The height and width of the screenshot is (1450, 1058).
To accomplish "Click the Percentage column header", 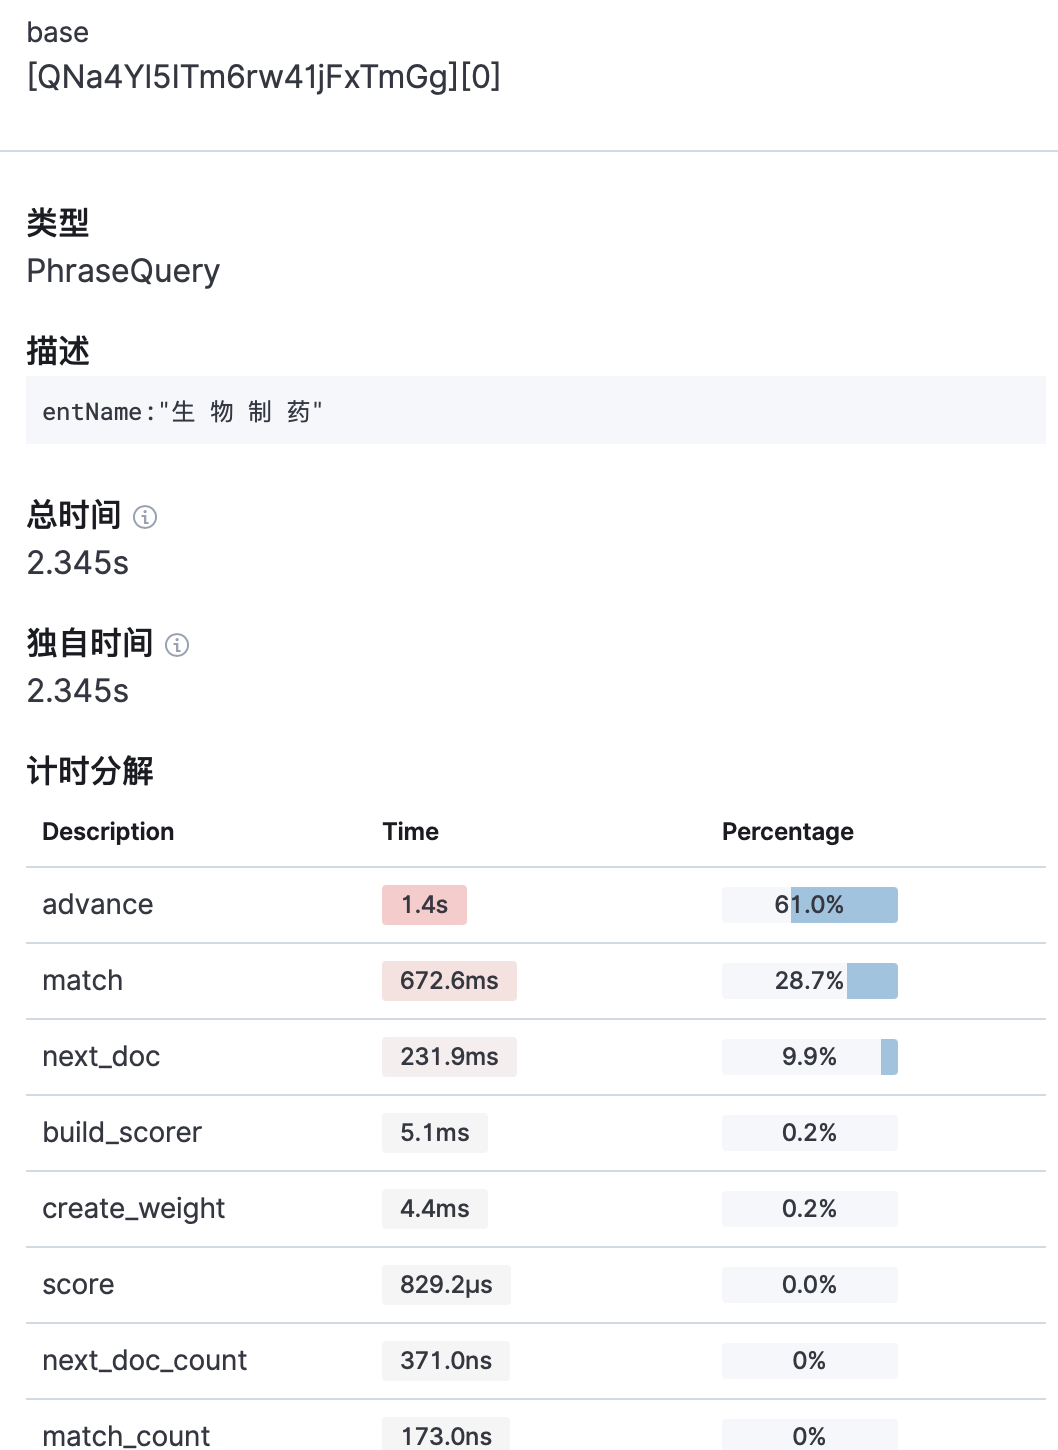I will point(788,832).
